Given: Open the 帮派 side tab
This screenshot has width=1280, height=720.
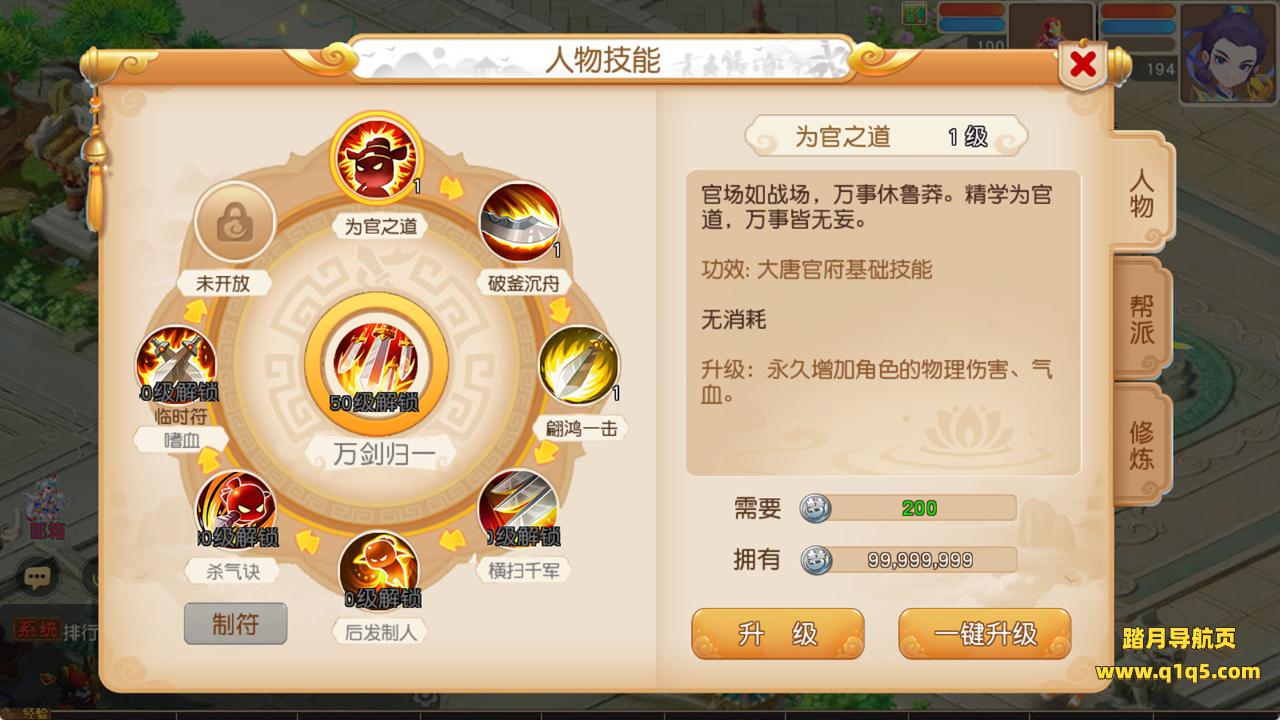Looking at the screenshot, I should (1141, 319).
